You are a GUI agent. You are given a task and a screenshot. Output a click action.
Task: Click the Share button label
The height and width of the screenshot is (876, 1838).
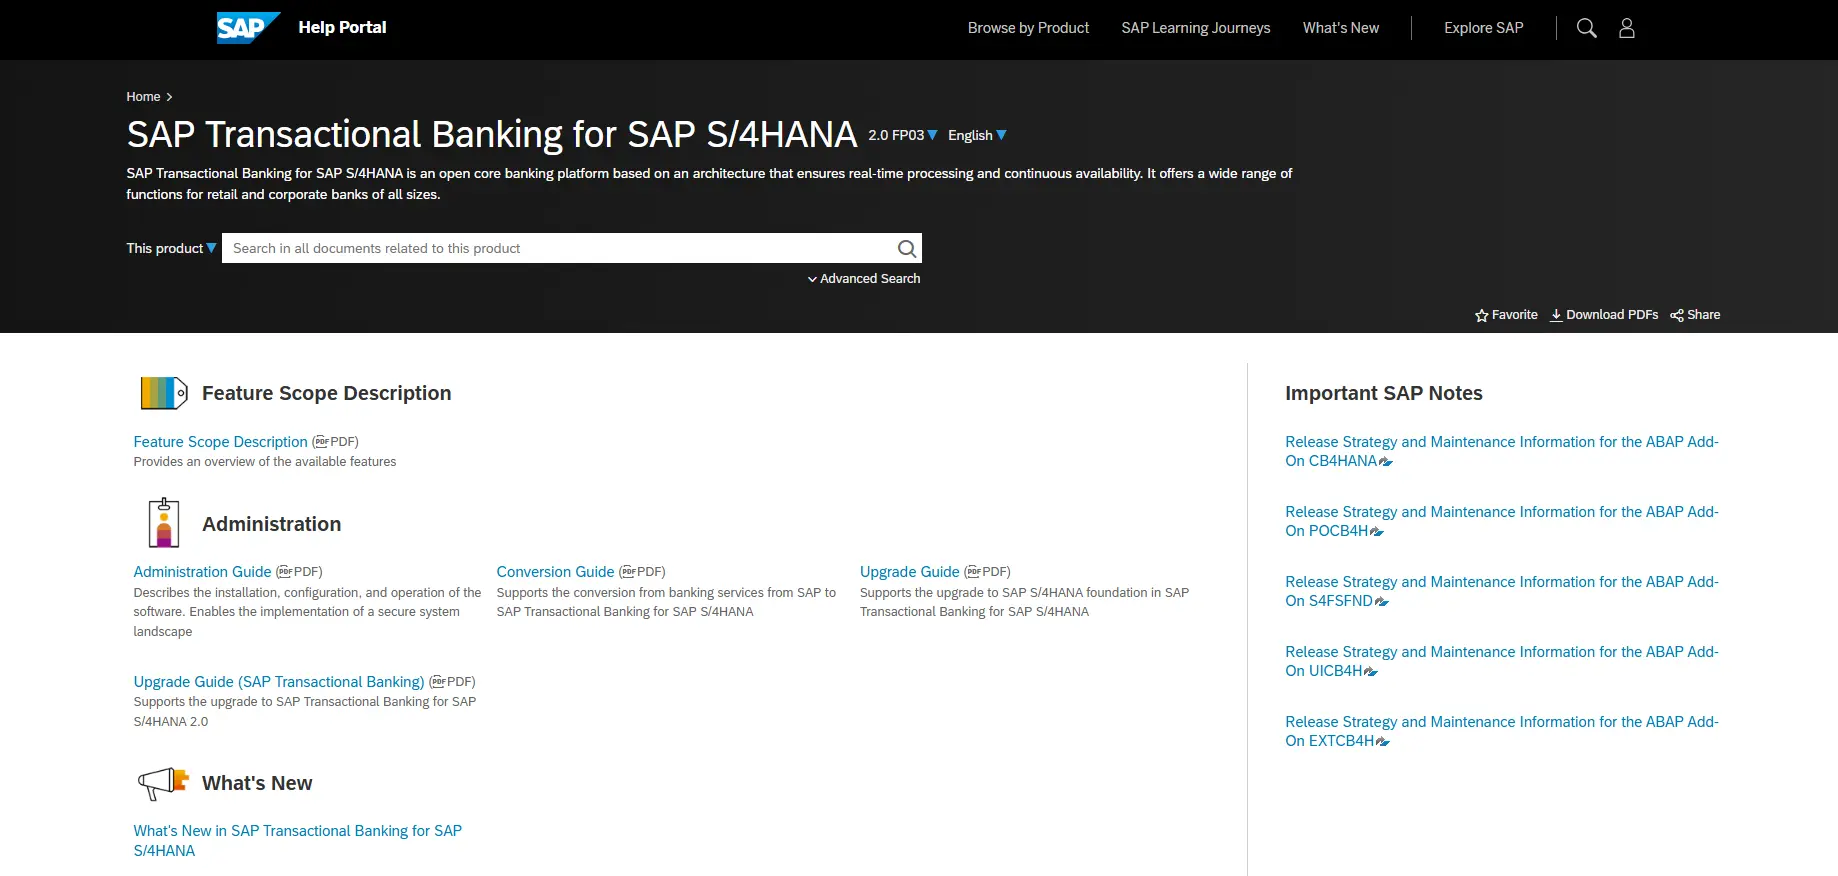1704,315
